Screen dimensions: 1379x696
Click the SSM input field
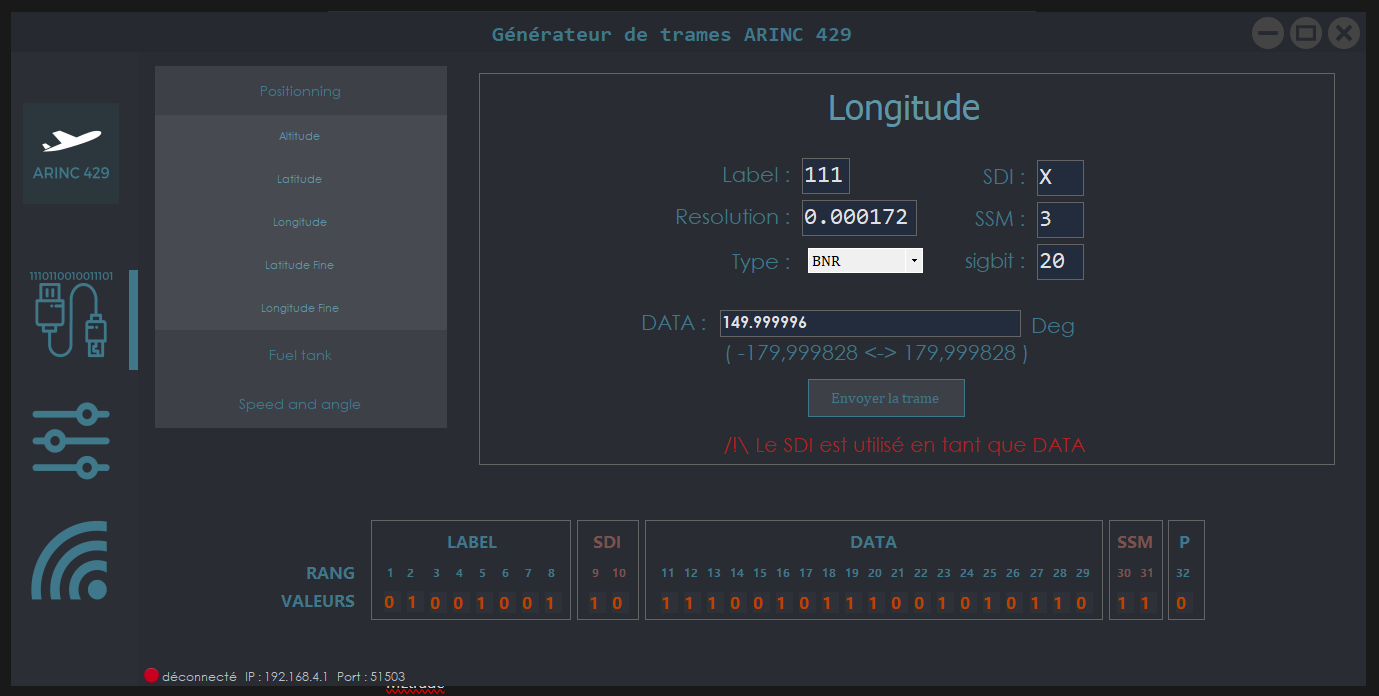[1060, 220]
